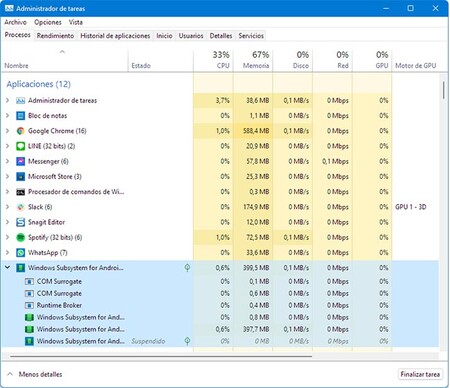Click the Bloc de notas icon

point(21,116)
